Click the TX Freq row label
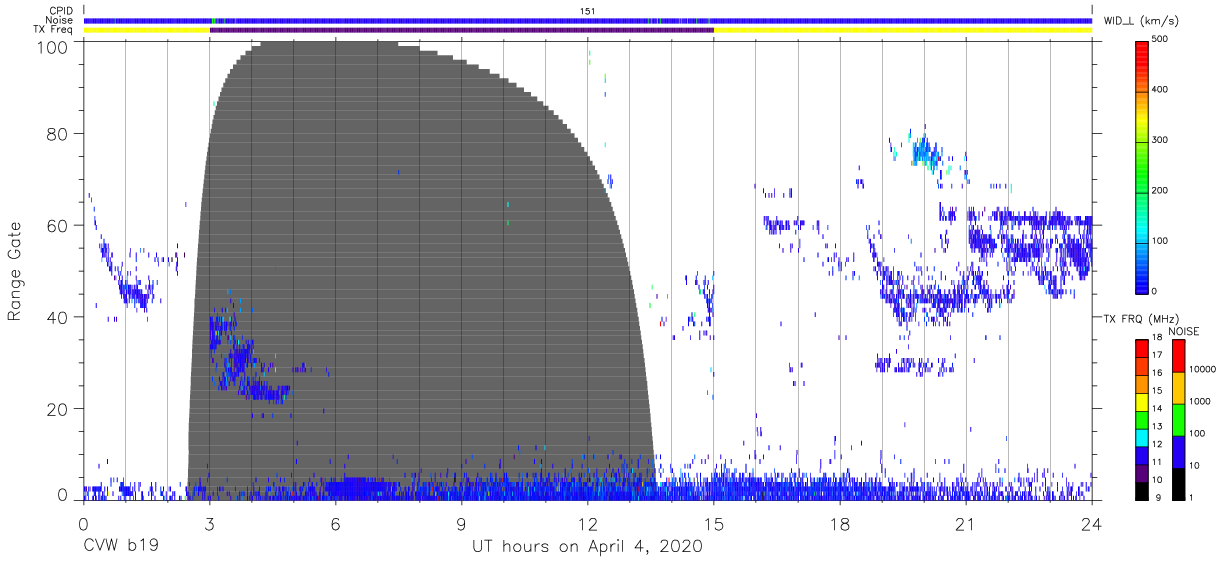This screenshot has height=567, width=1228. (54, 30)
